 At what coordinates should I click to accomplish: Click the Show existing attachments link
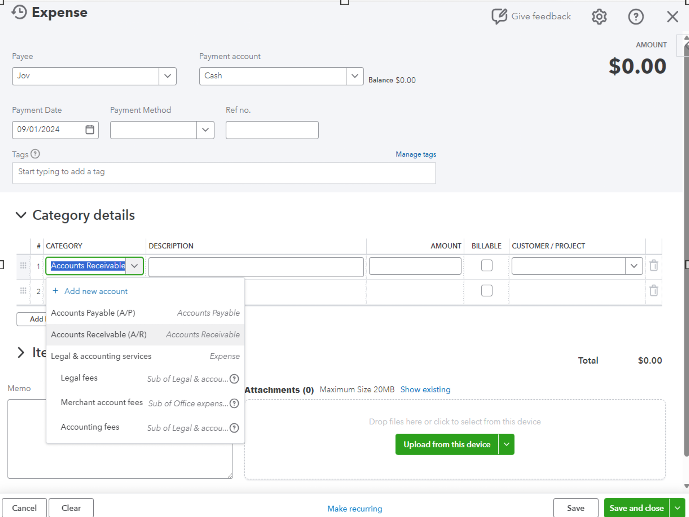point(425,389)
